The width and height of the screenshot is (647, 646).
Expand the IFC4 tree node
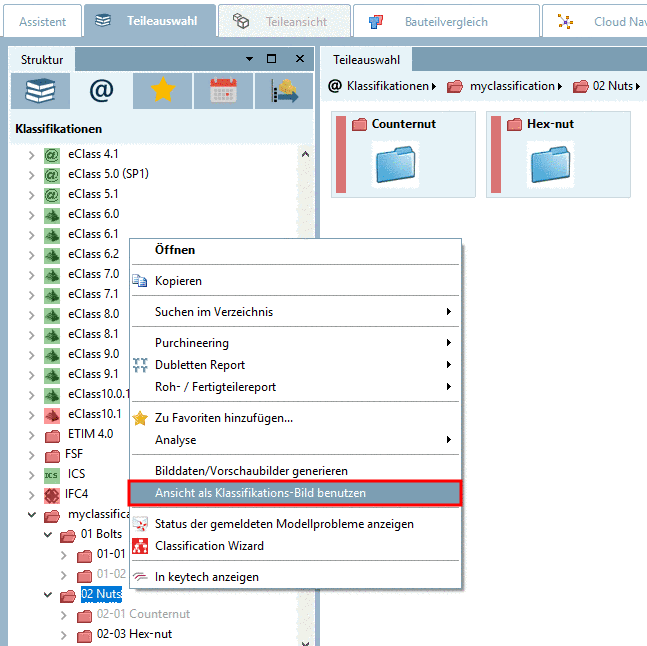pyautogui.click(x=31, y=495)
